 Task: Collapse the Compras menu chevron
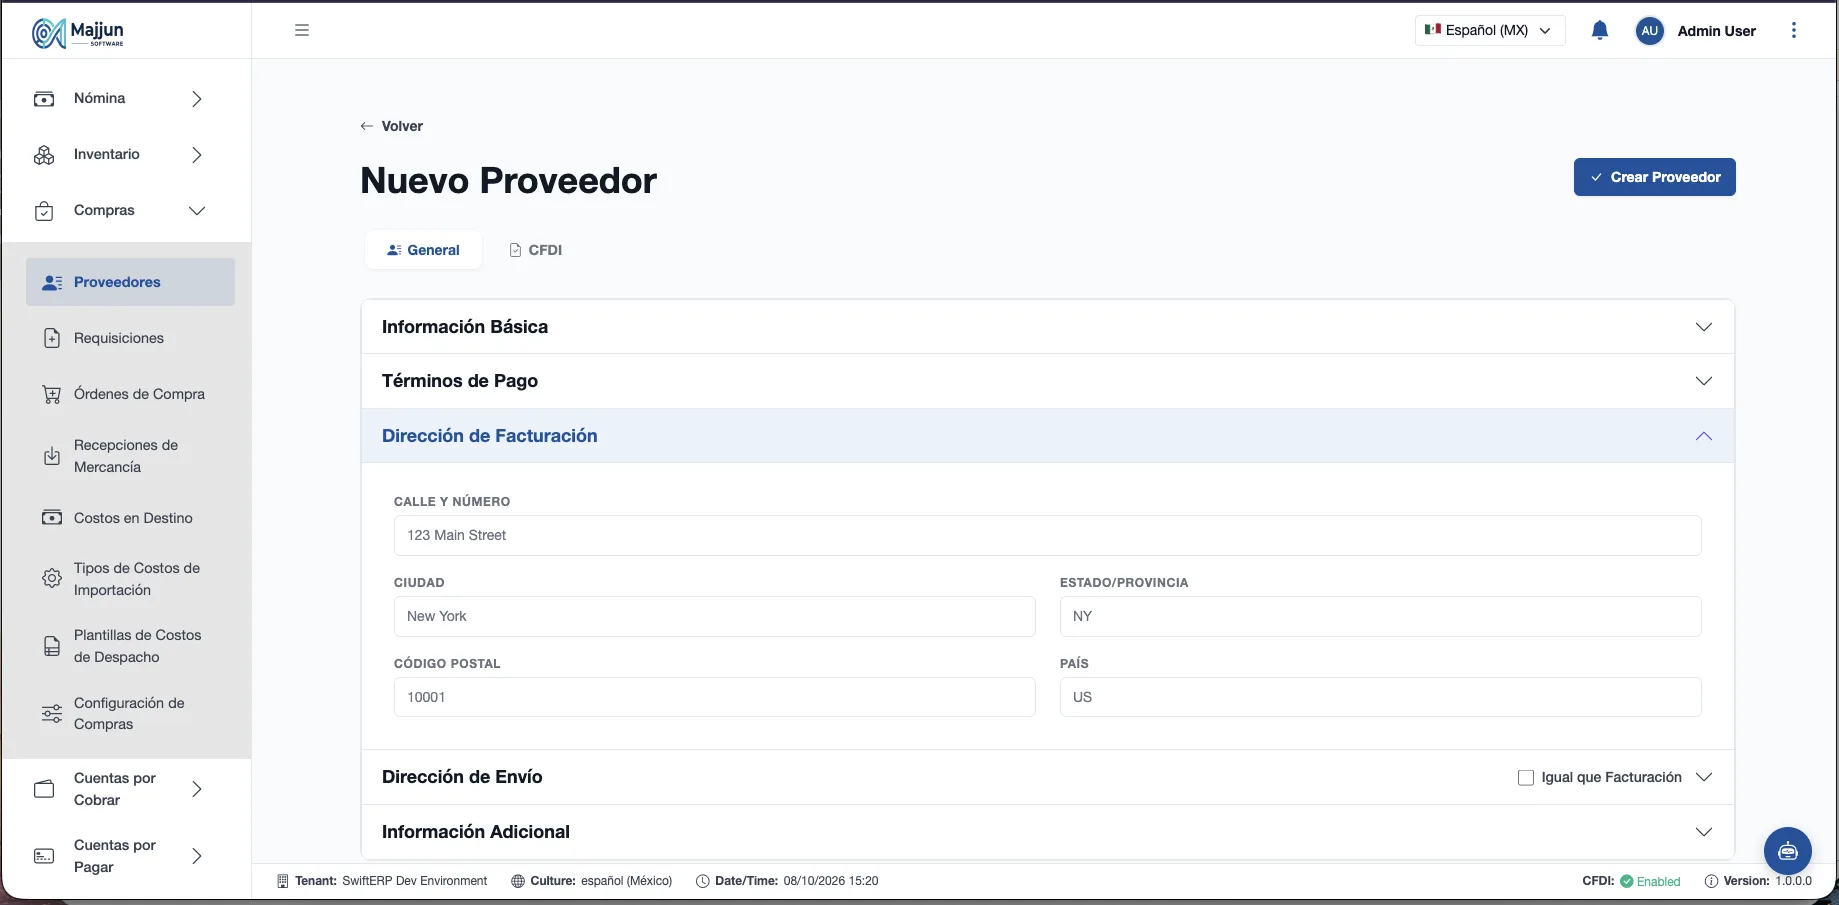click(197, 211)
